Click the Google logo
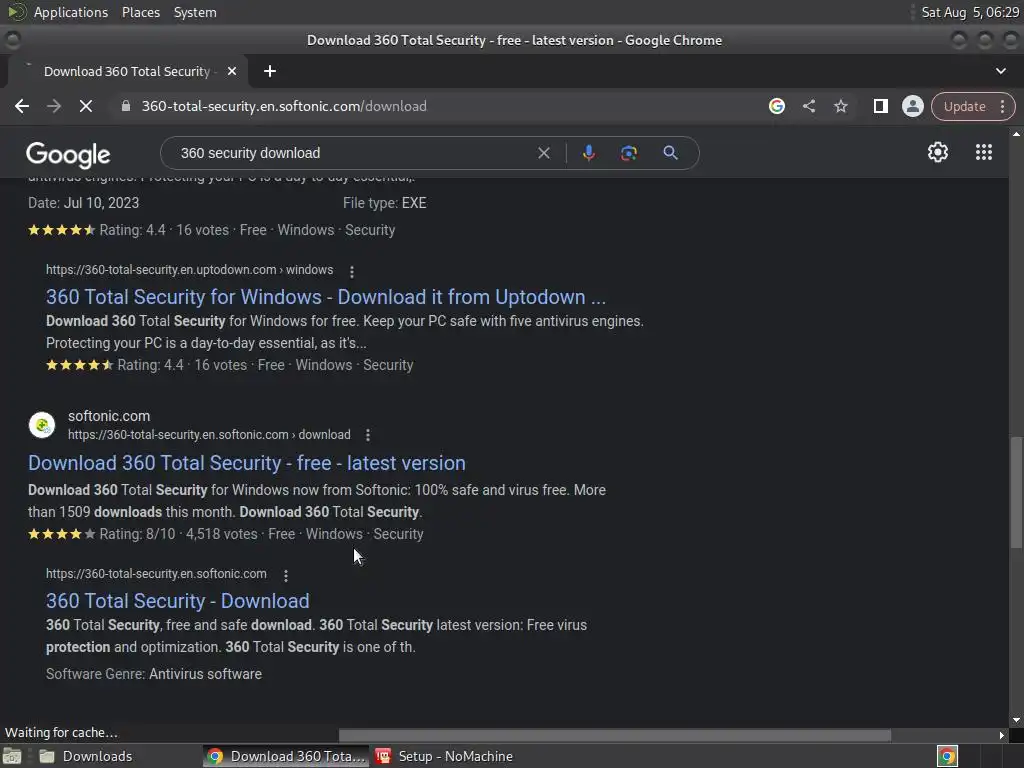The image size is (1024, 768). 68,155
